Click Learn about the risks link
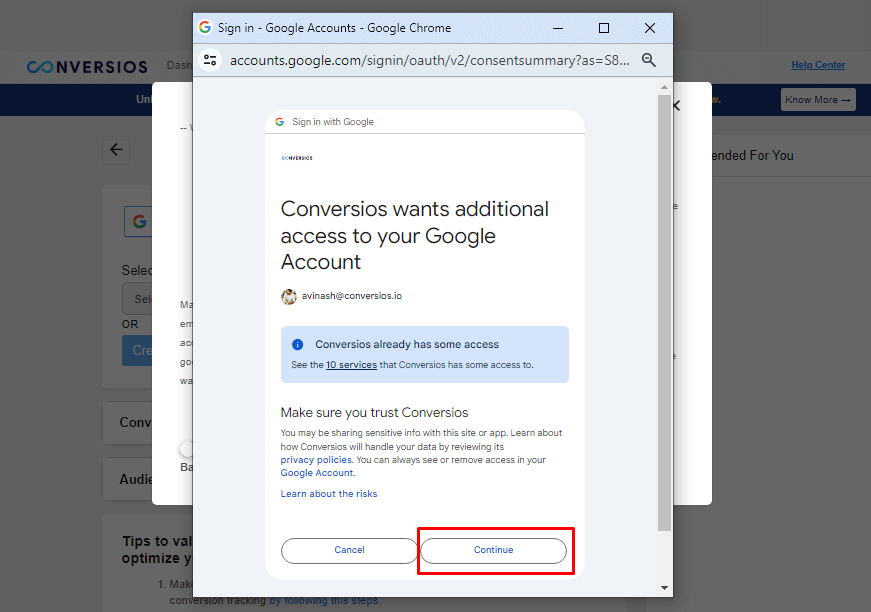 [329, 494]
